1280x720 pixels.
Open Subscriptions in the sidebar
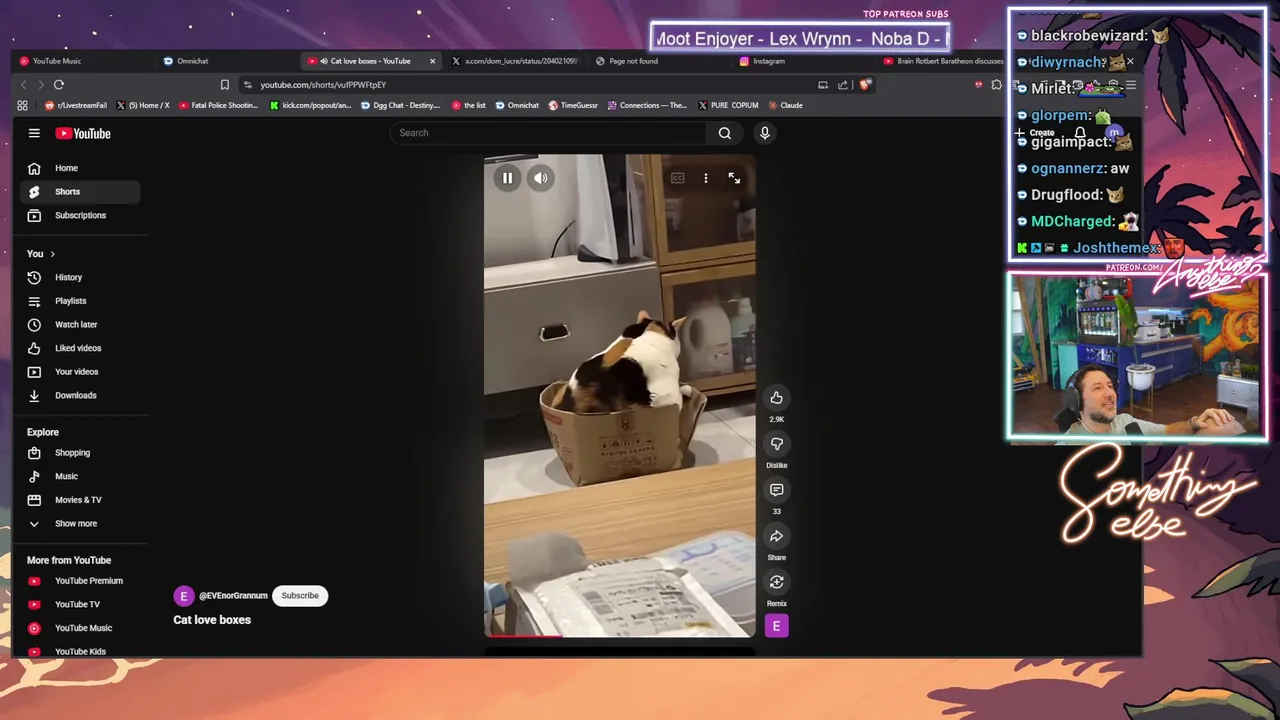[x=80, y=215]
